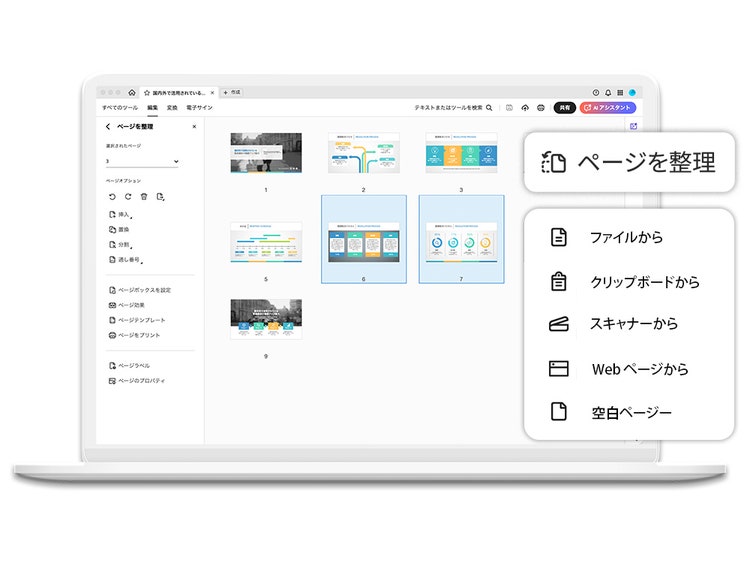
Task: Rotate pages counterclockwise icon
Action: point(112,197)
